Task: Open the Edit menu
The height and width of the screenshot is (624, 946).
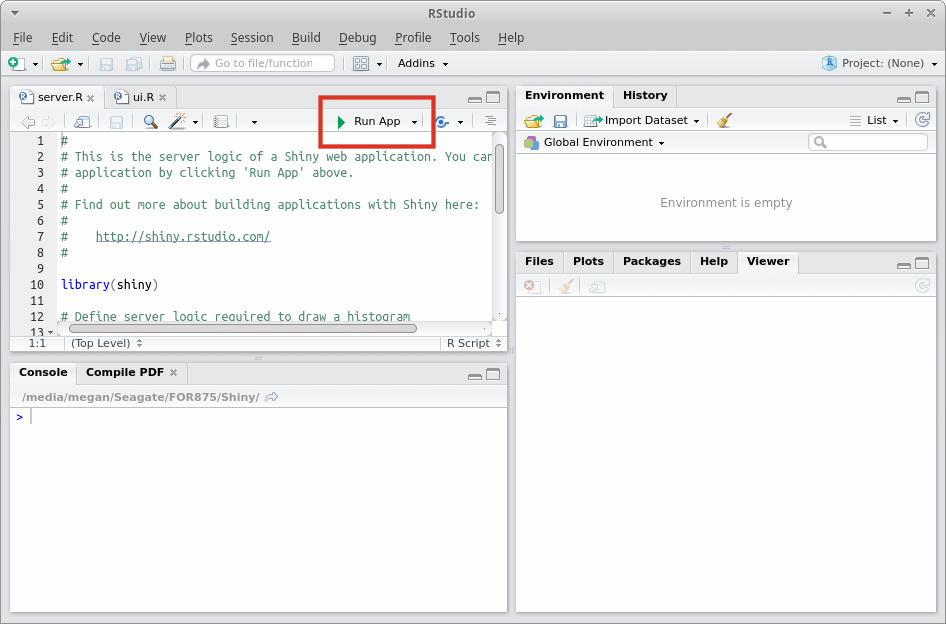Action: pos(62,37)
